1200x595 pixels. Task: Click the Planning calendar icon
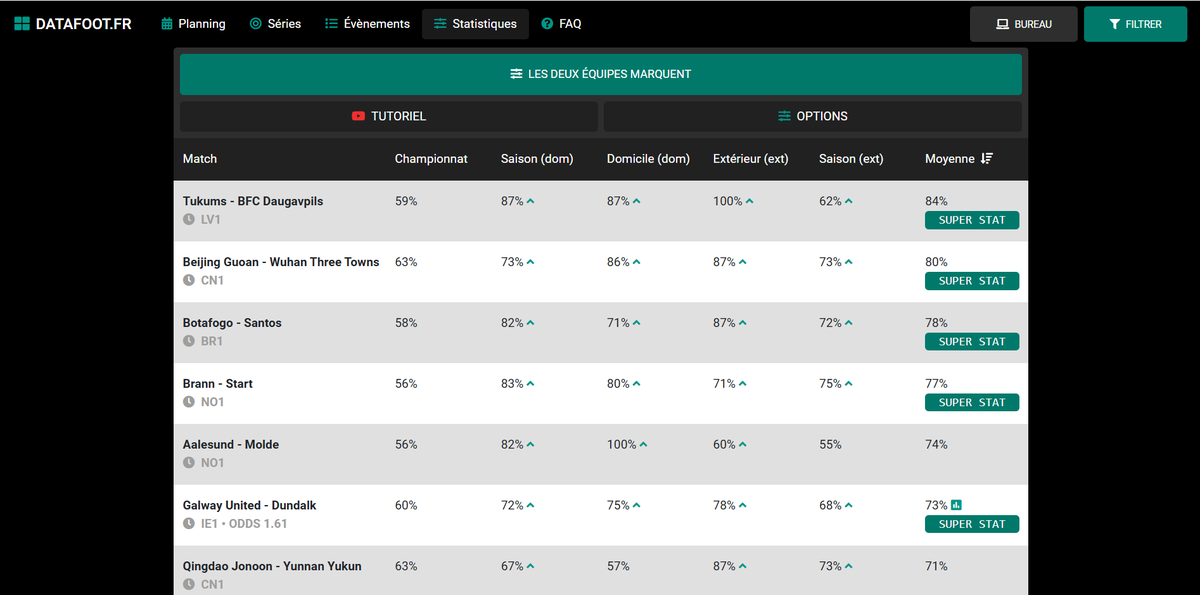[167, 24]
